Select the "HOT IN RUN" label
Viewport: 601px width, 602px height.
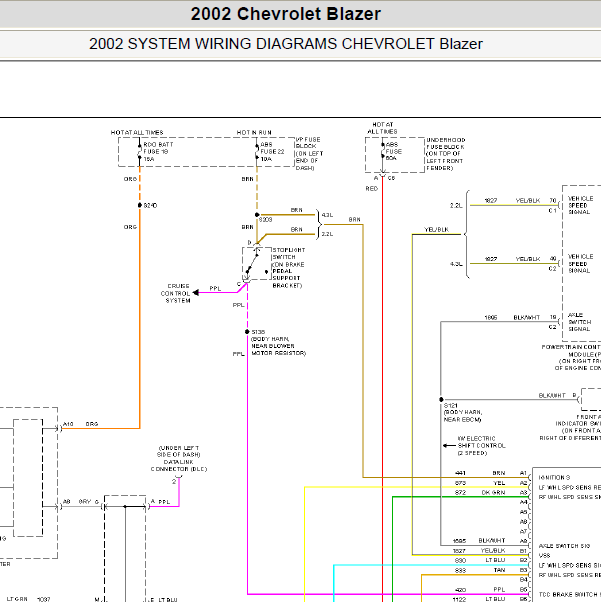pyautogui.click(x=254, y=132)
